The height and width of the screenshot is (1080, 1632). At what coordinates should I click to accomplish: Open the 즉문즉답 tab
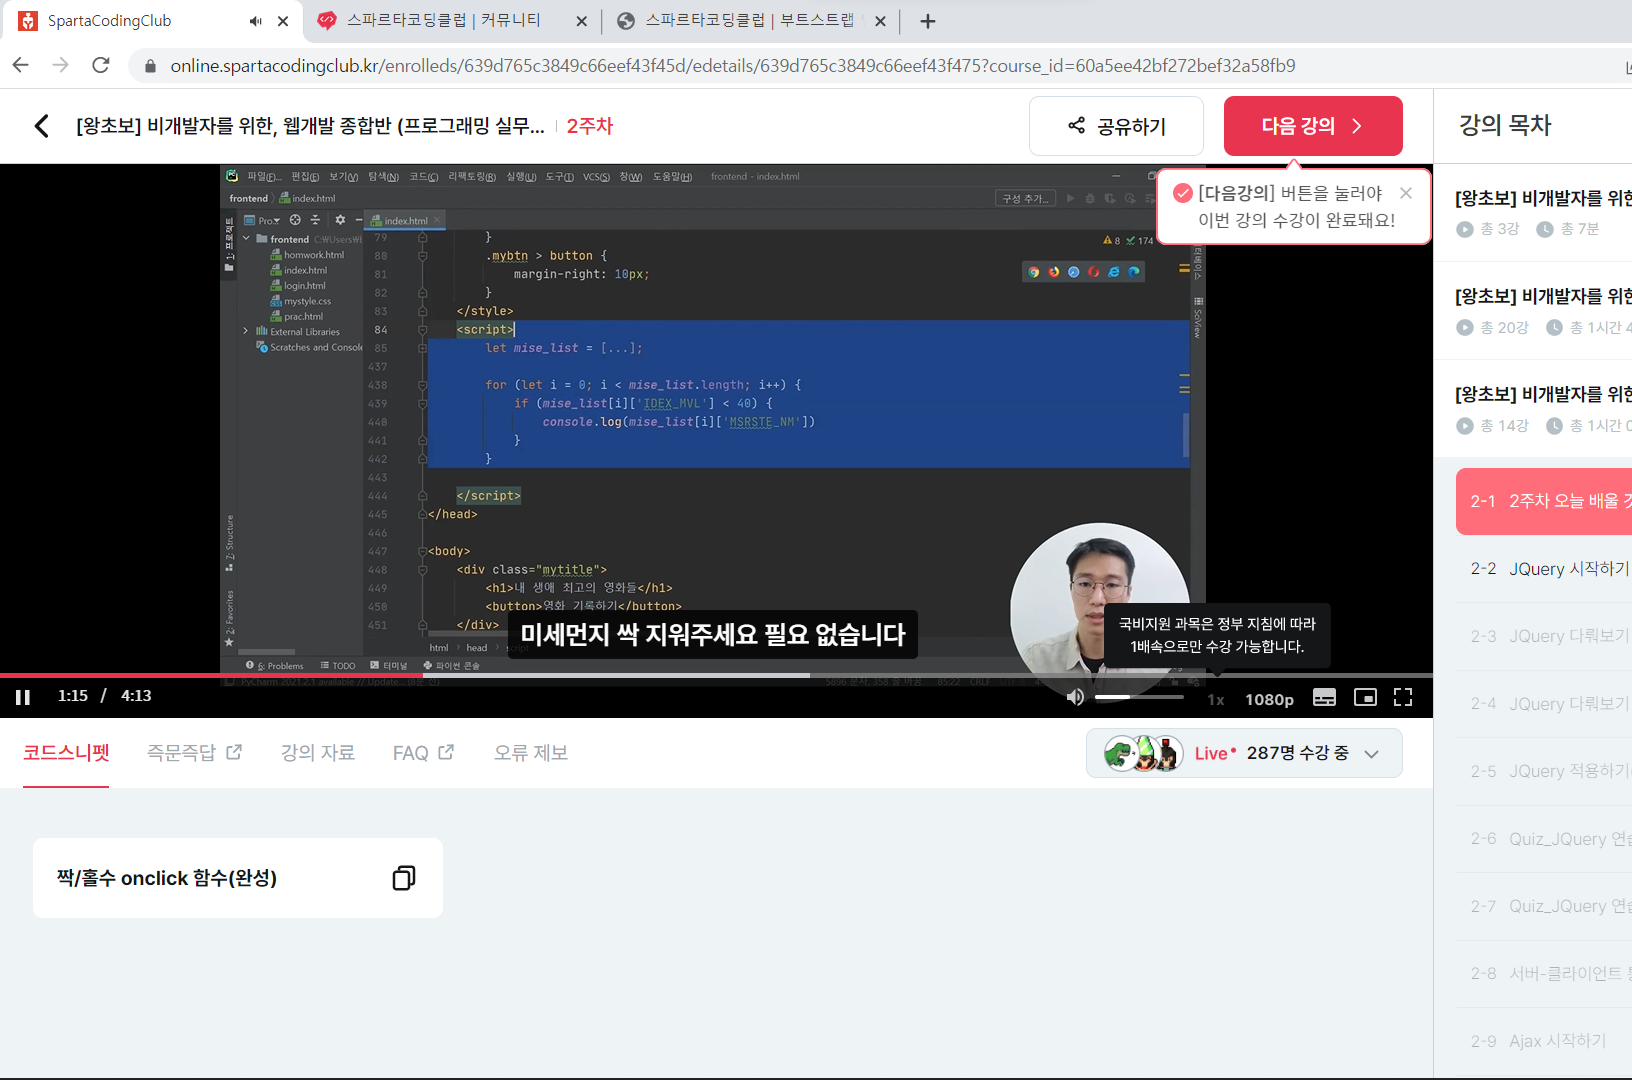(x=194, y=753)
